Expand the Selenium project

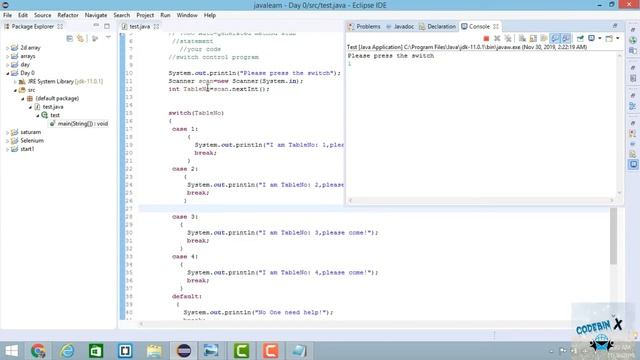[7, 141]
